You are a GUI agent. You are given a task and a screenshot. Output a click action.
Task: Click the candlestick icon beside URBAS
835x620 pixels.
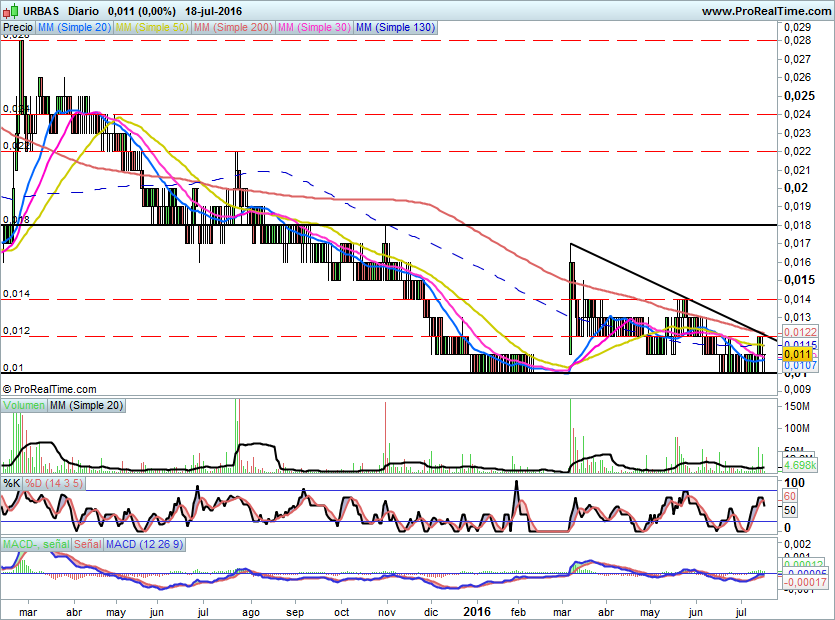11,10
